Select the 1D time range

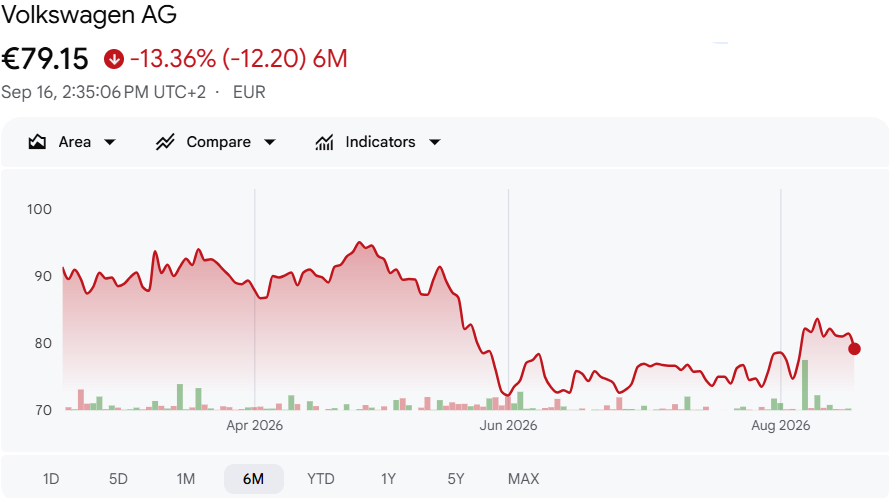[x=51, y=479]
